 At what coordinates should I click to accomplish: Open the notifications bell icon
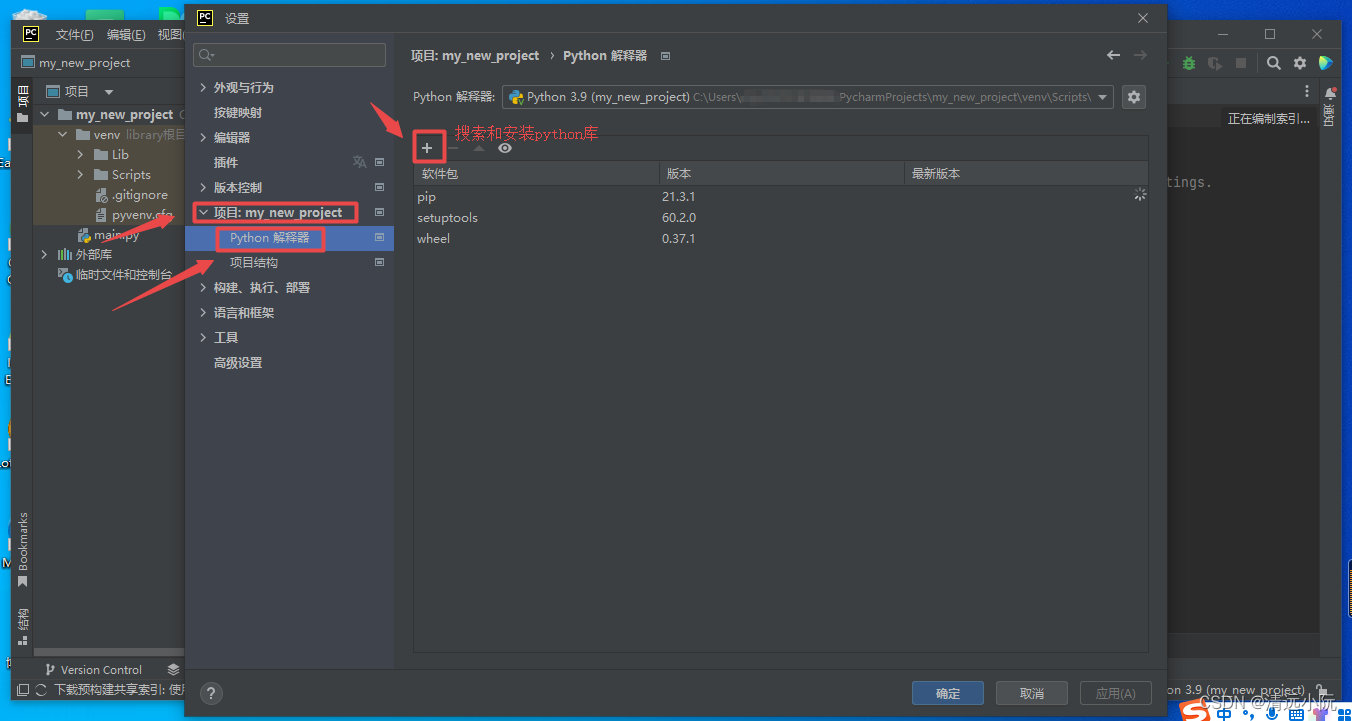(1330, 95)
